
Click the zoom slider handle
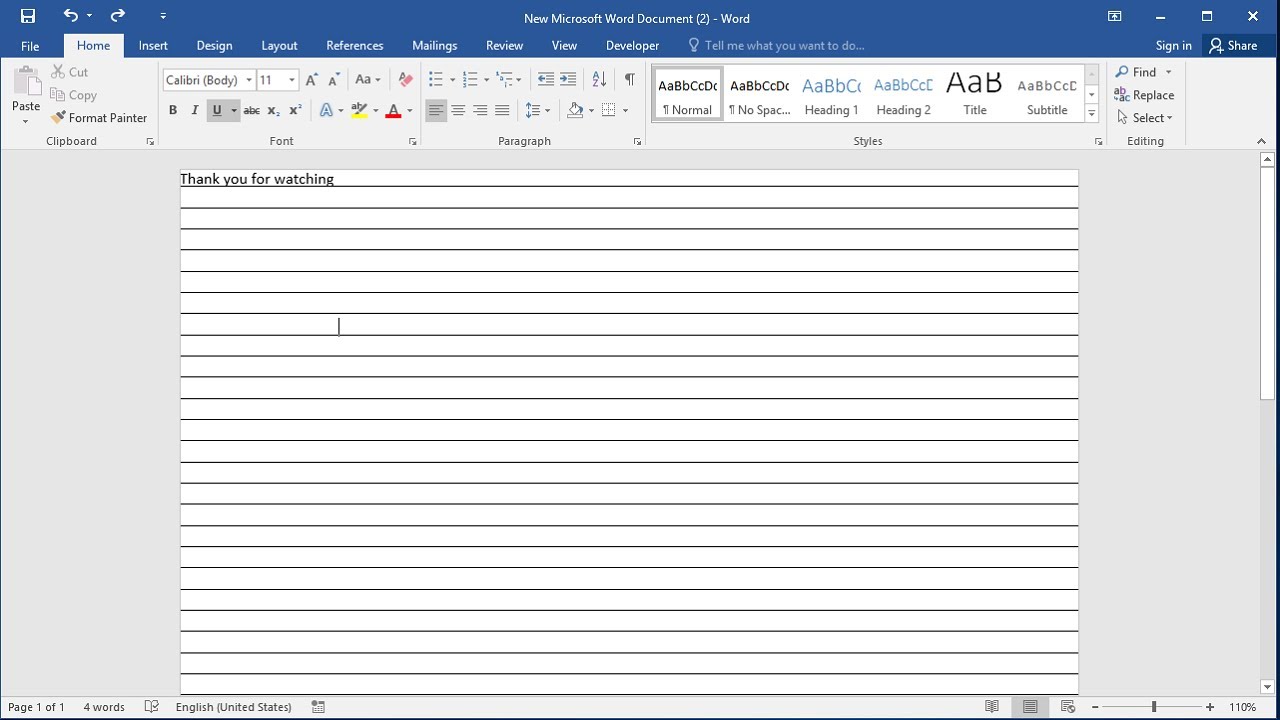tap(1153, 706)
